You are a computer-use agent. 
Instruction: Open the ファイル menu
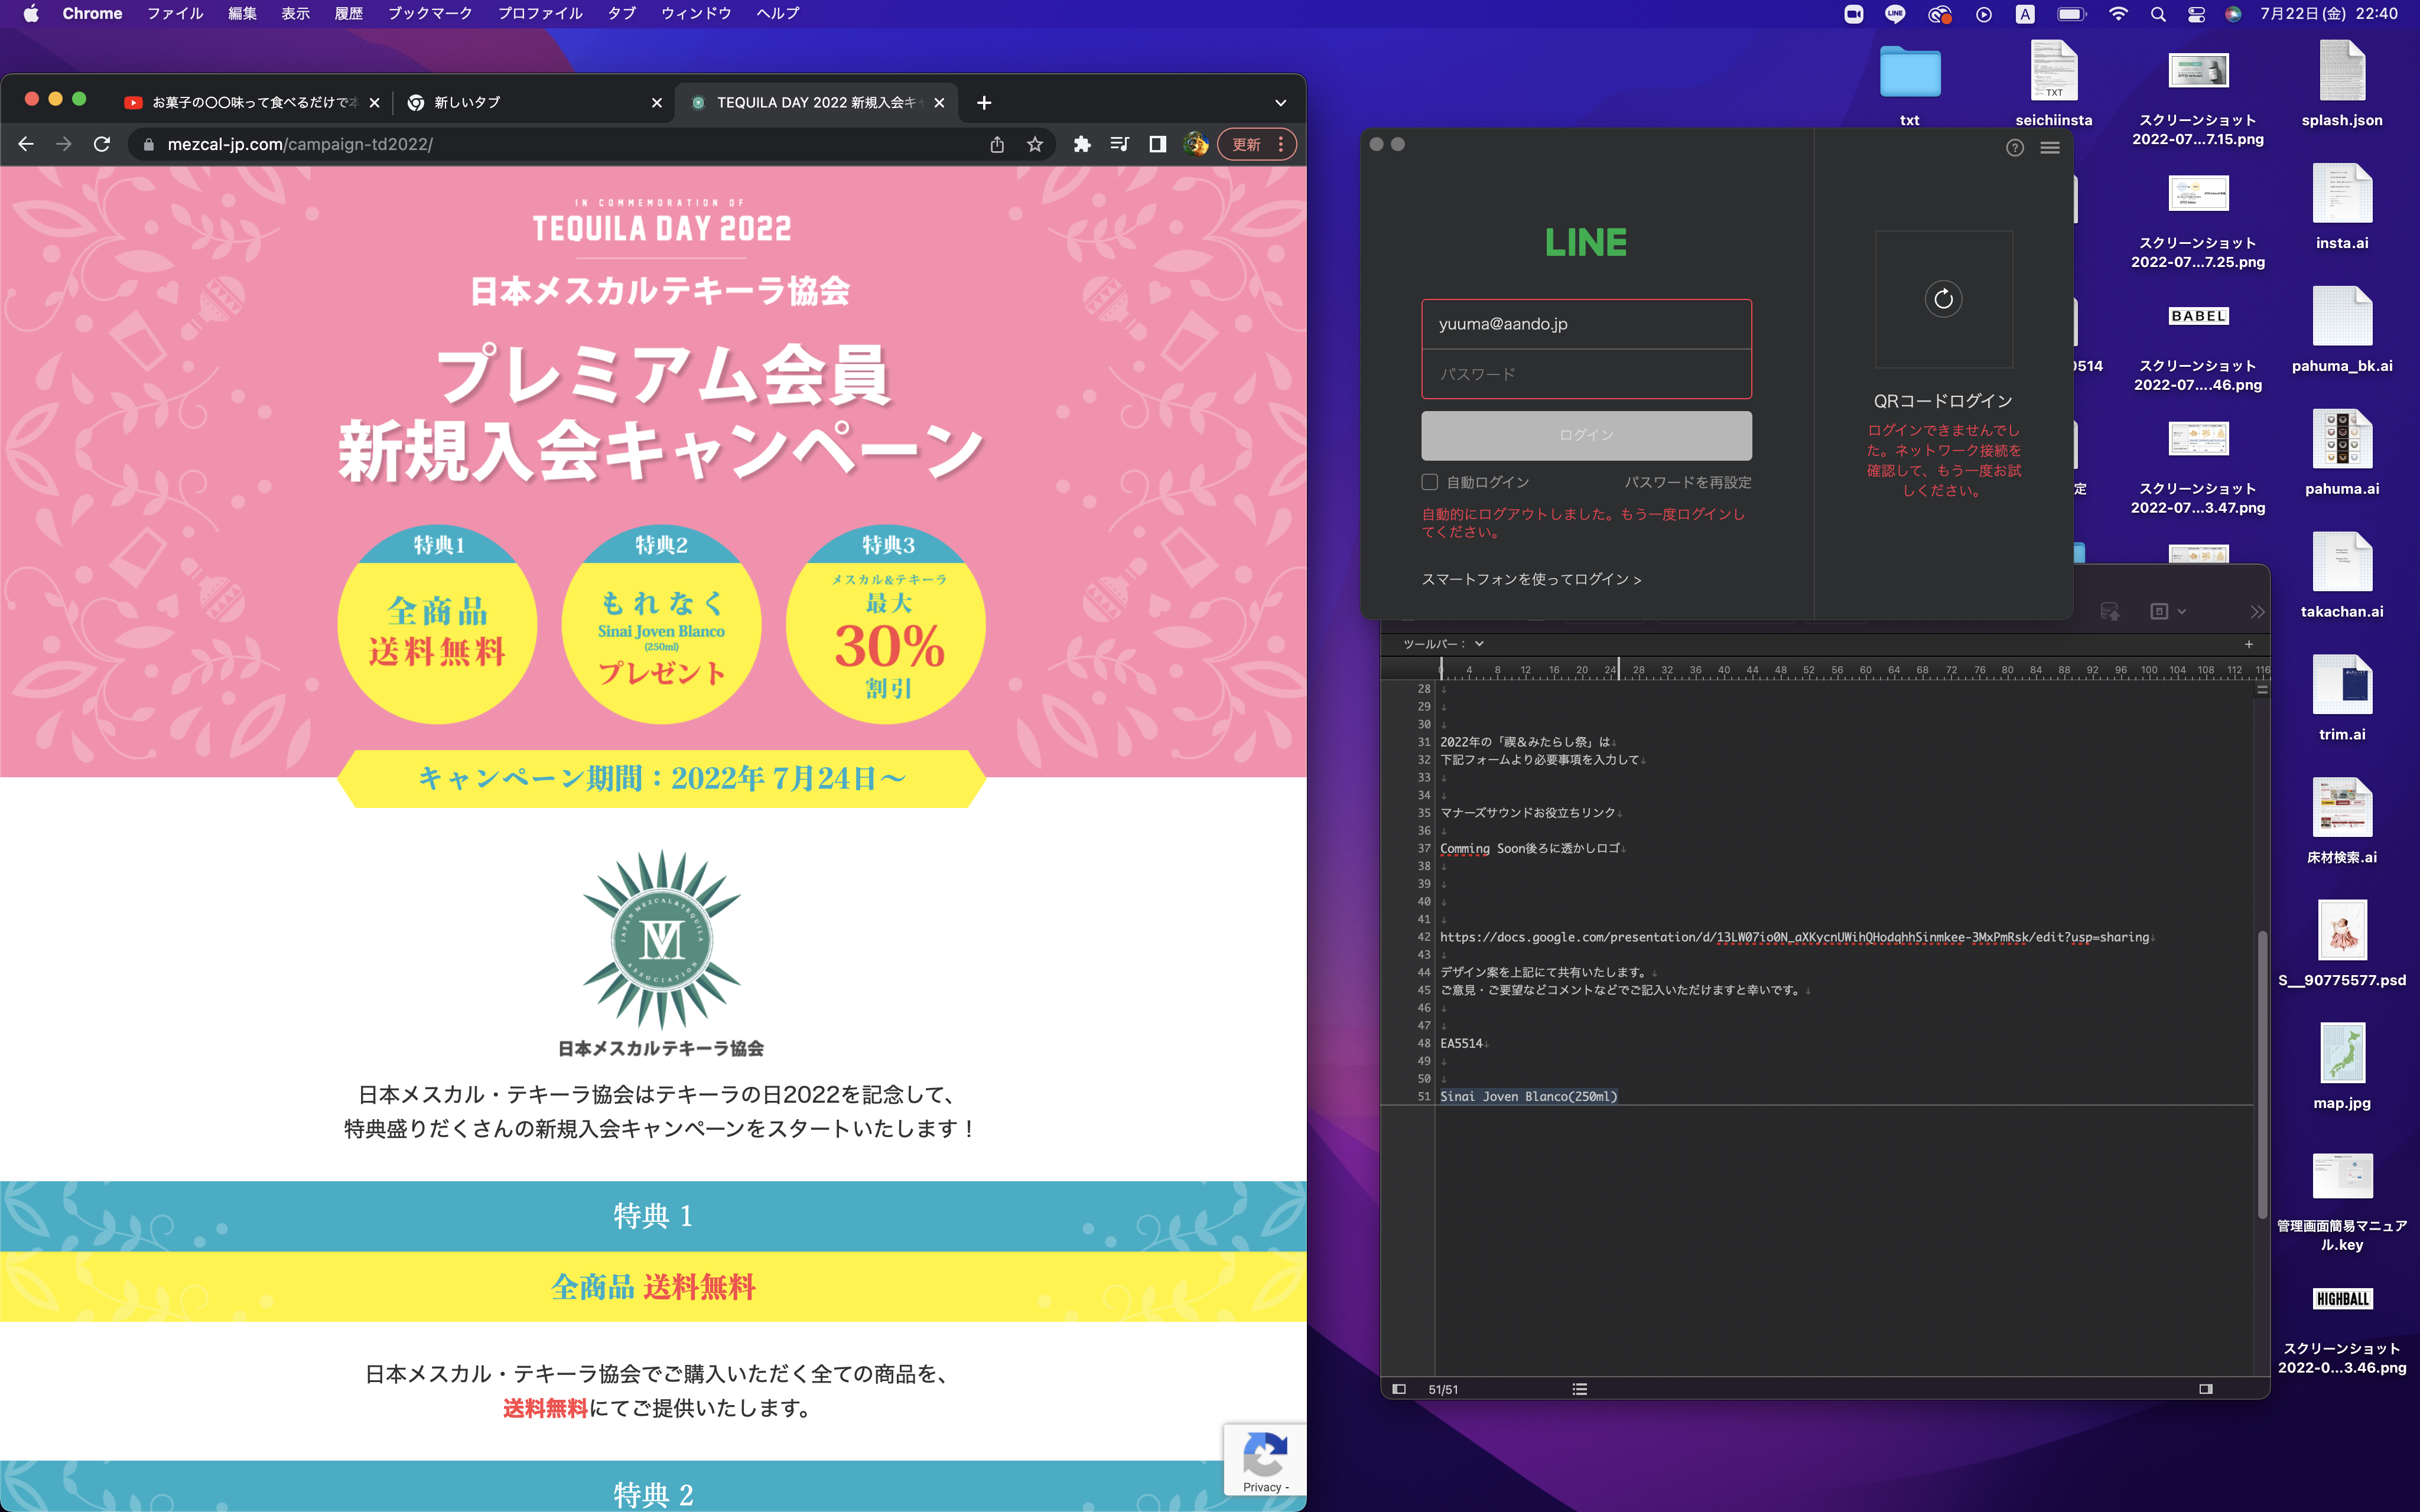click(175, 14)
